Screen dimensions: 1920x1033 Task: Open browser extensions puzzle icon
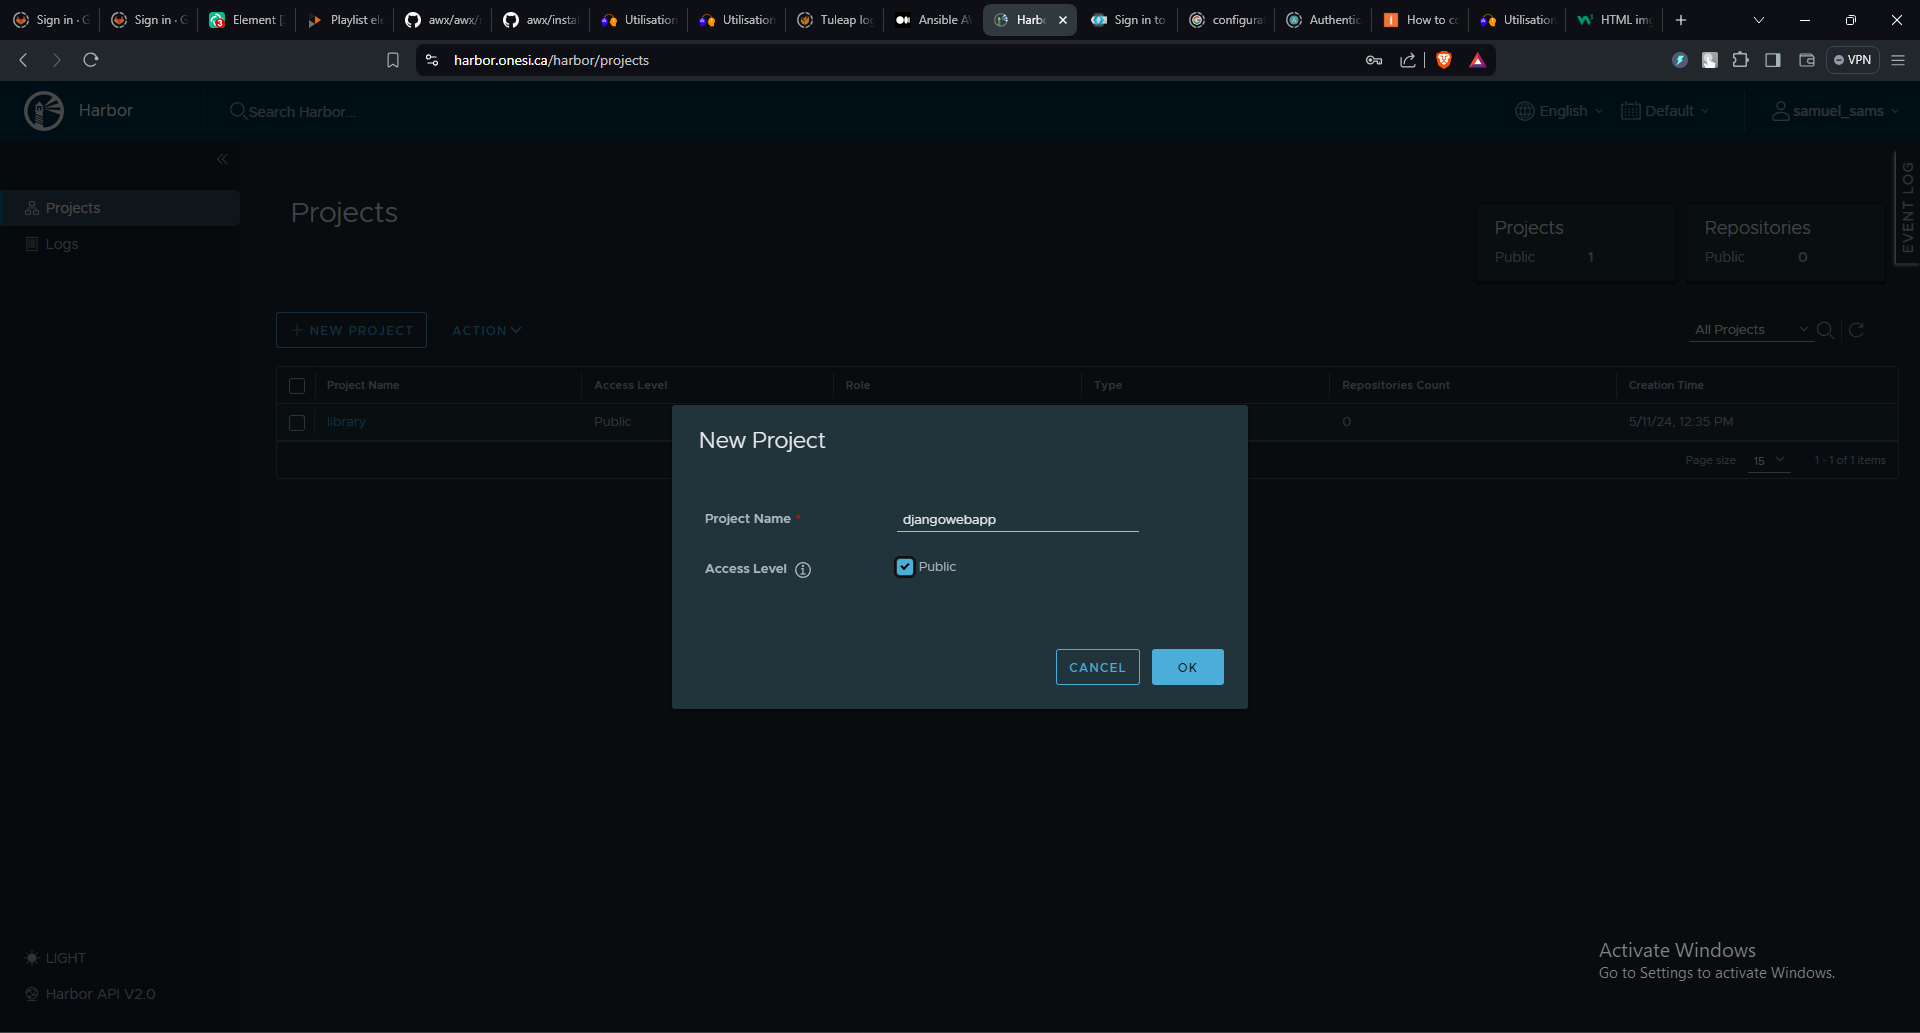coord(1740,60)
